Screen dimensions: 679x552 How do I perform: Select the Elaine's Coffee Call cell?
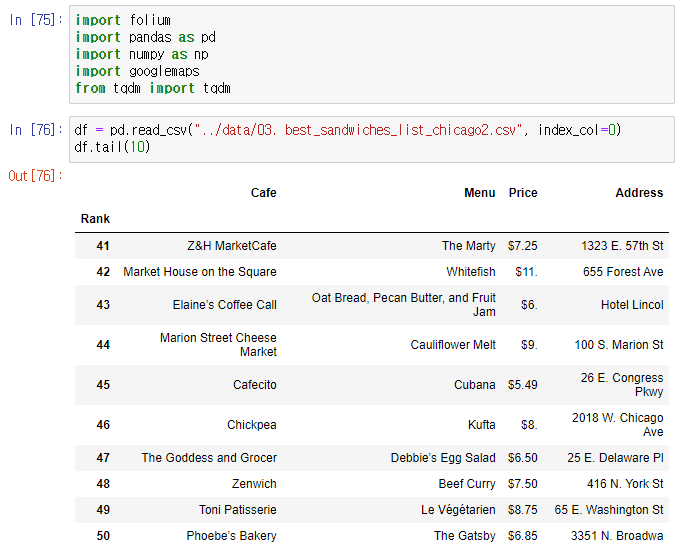(224, 305)
